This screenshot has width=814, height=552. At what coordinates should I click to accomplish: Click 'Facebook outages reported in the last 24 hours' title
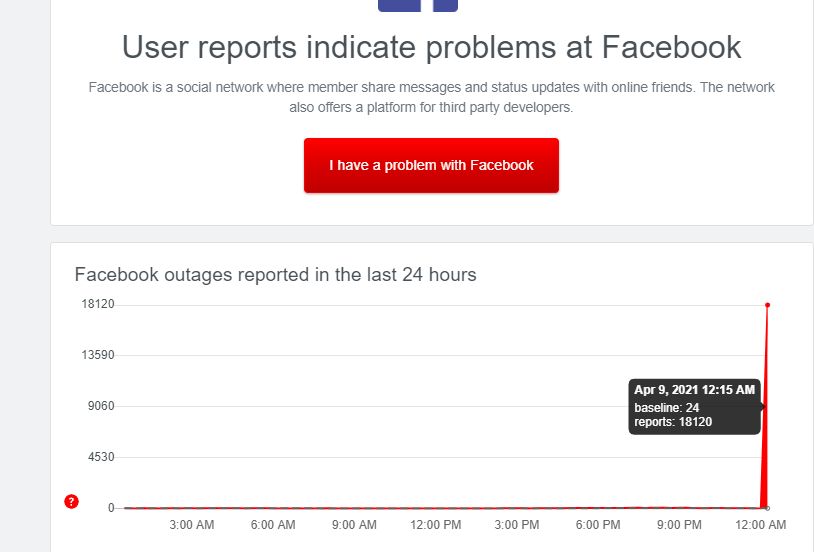point(275,274)
